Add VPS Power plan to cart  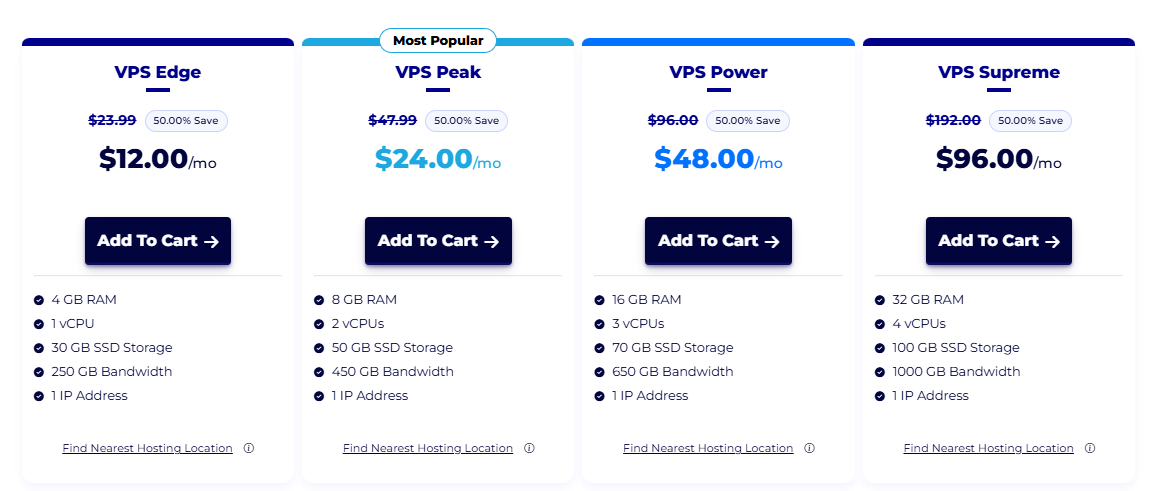point(718,241)
